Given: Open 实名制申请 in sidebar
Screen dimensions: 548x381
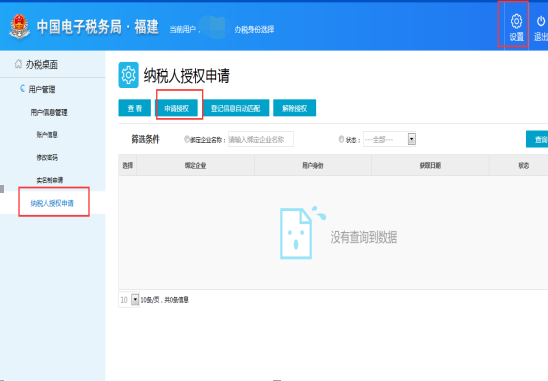Looking at the screenshot, I should [x=50, y=180].
